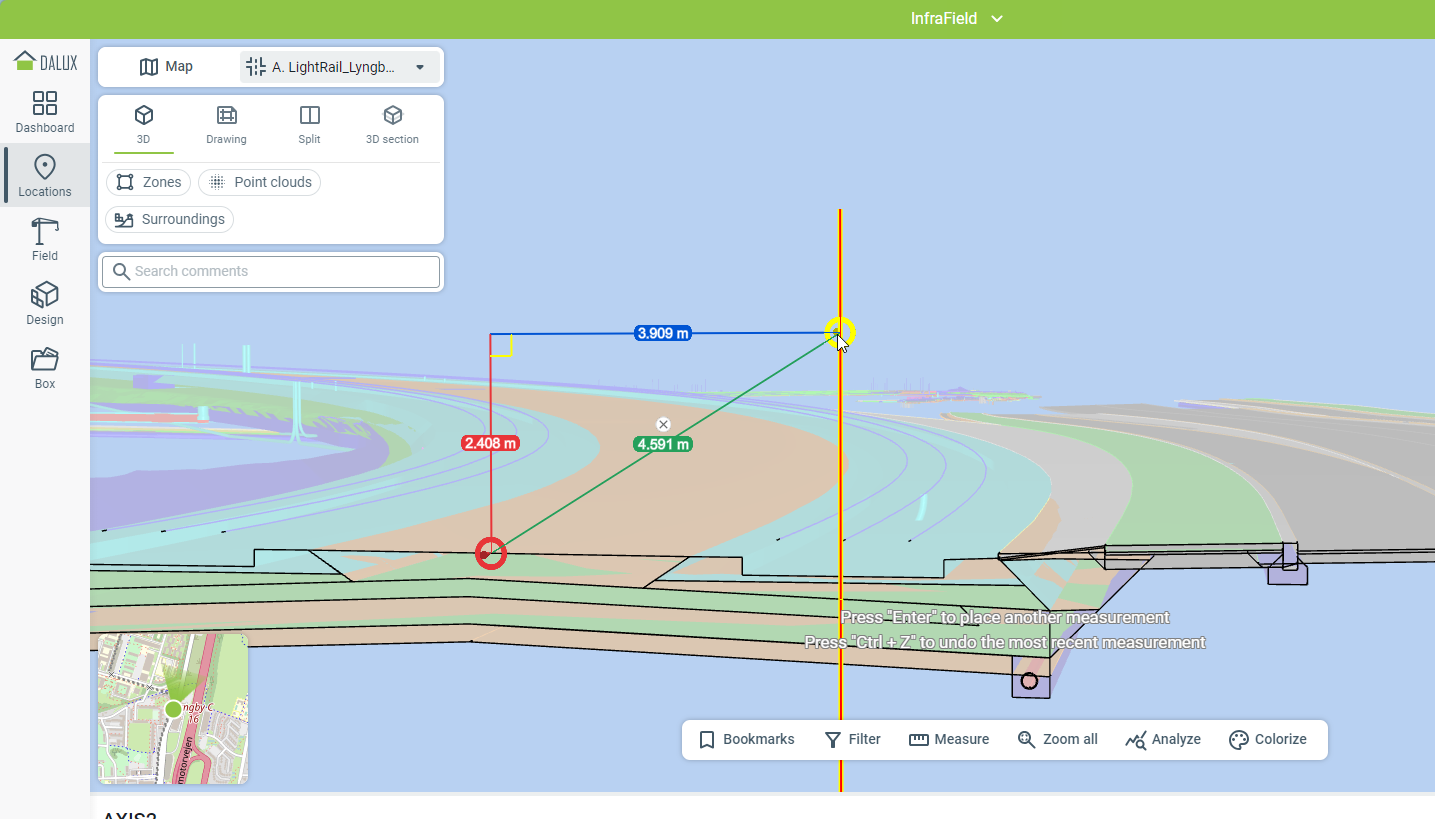Open the Analyze tool

(x=1162, y=740)
